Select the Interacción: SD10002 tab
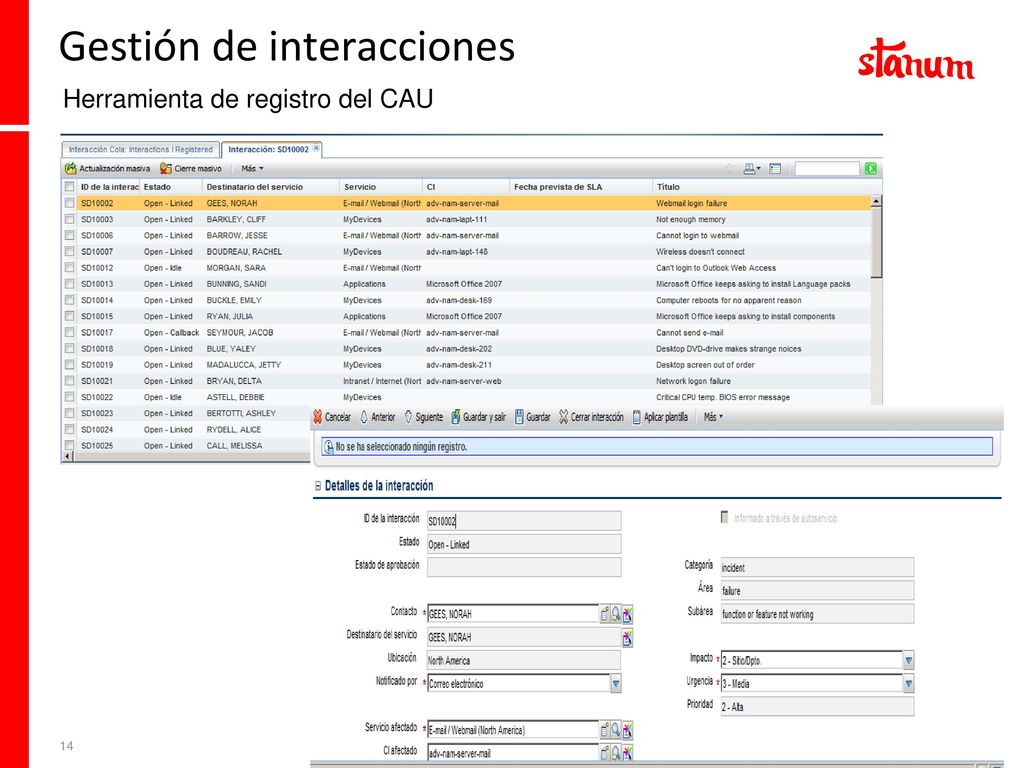1024x768 pixels. [x=268, y=150]
